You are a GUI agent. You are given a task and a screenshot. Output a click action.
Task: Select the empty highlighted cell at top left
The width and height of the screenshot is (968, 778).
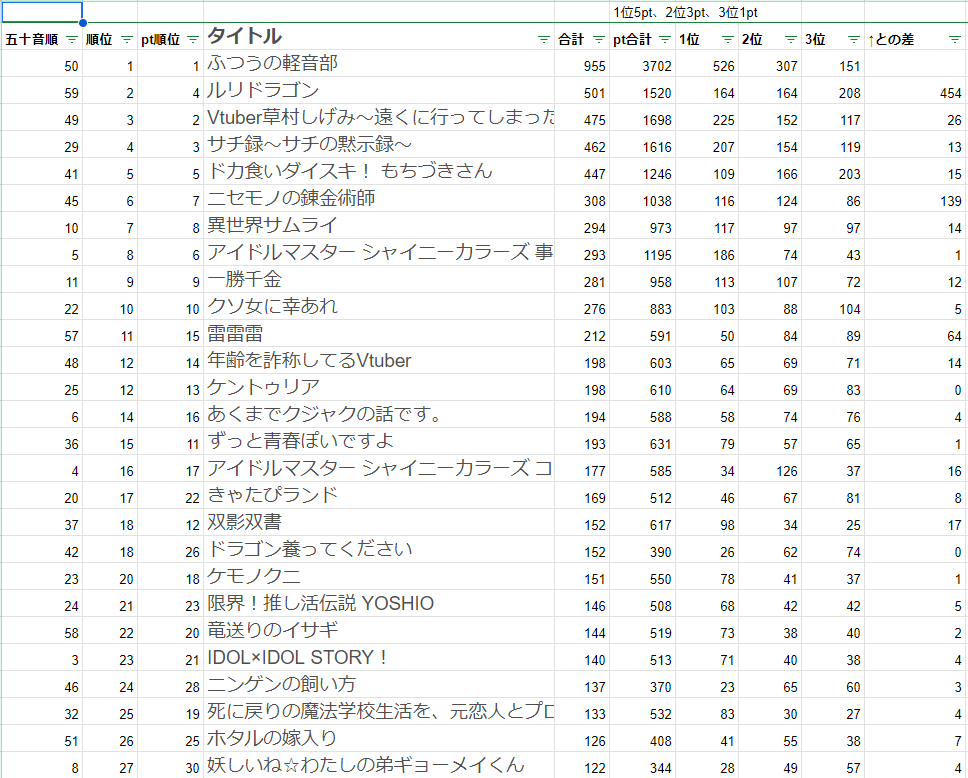[41, 12]
